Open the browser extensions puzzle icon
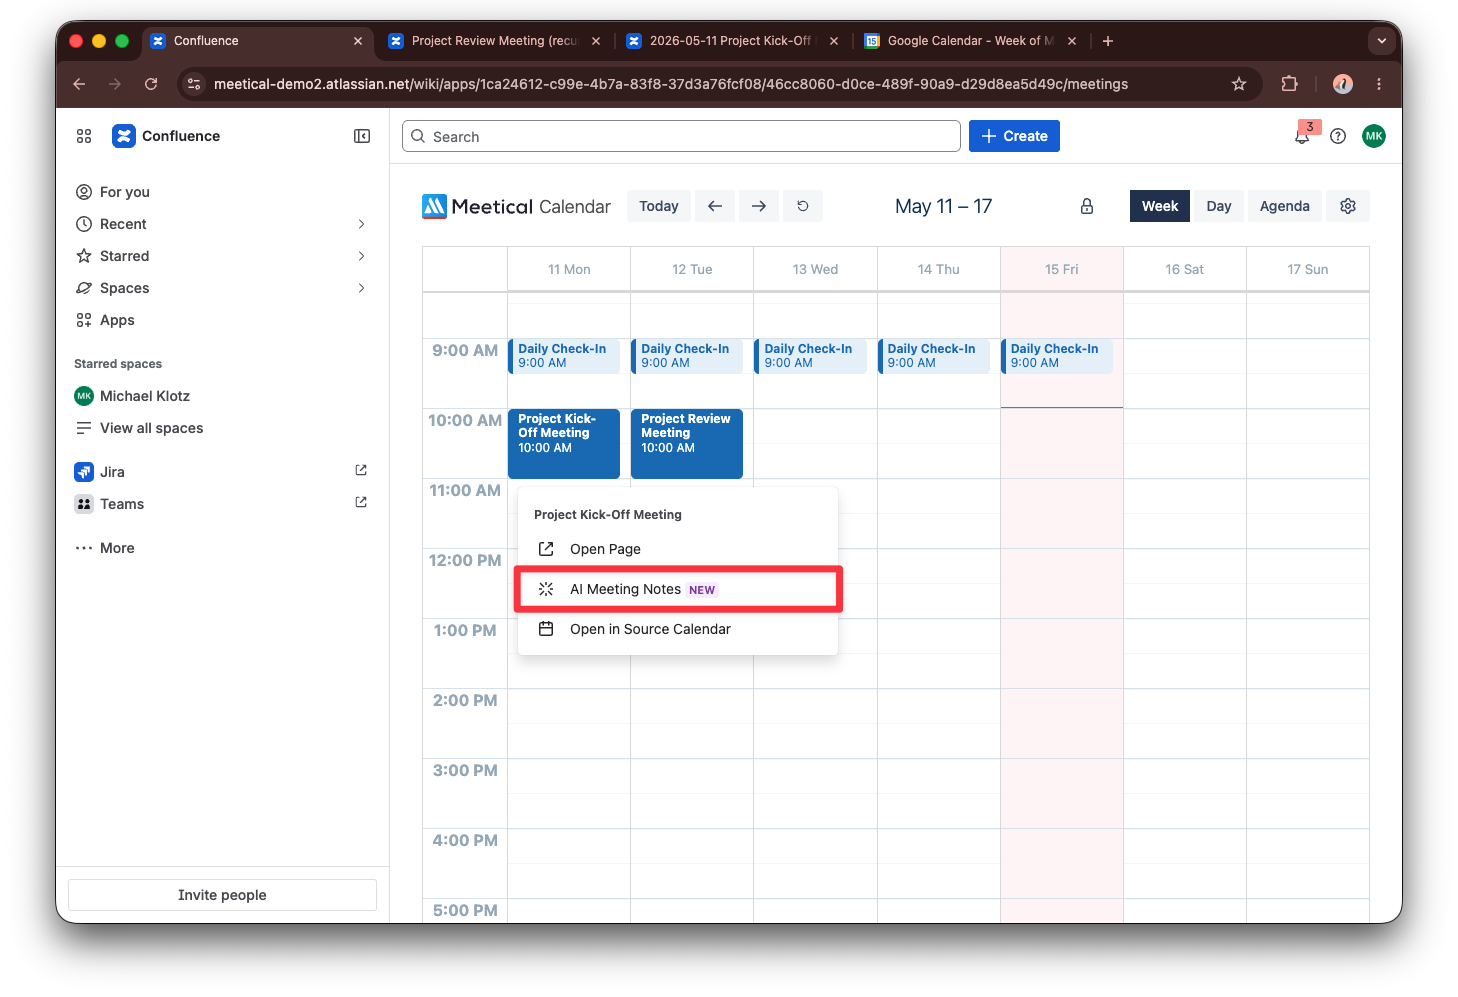1458x997 pixels. [1290, 84]
